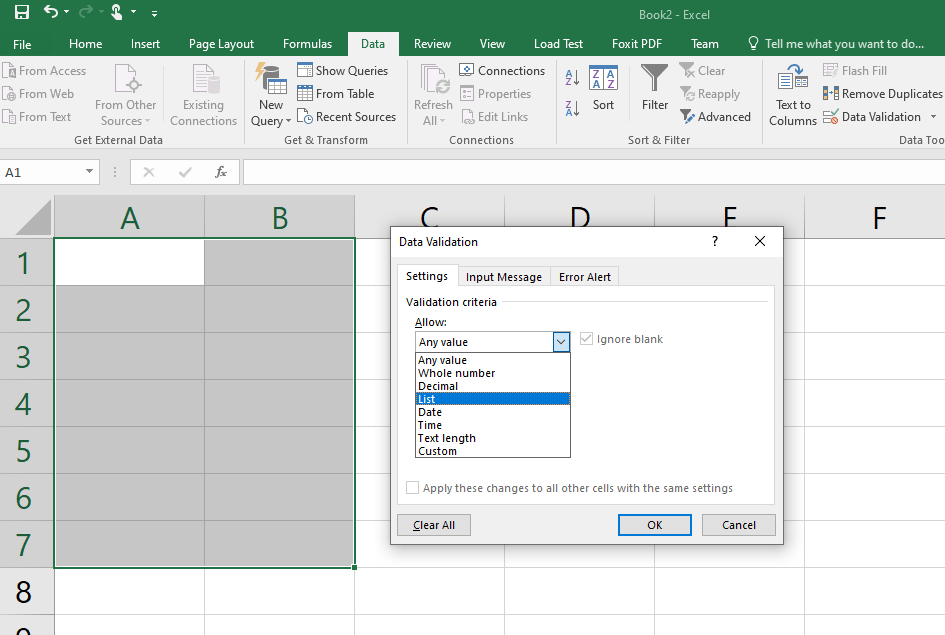The image size is (945, 635).
Task: Open the File tab
Action: coord(22,44)
